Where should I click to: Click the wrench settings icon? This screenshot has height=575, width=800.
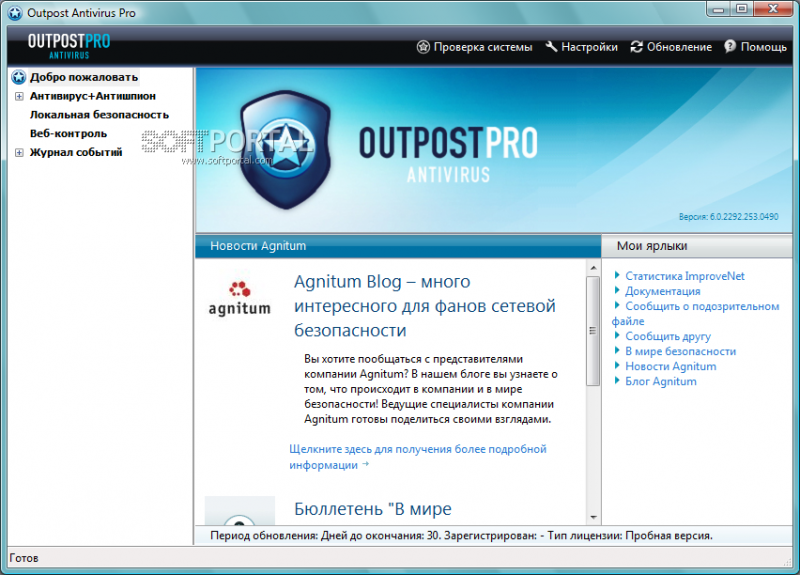click(x=551, y=47)
